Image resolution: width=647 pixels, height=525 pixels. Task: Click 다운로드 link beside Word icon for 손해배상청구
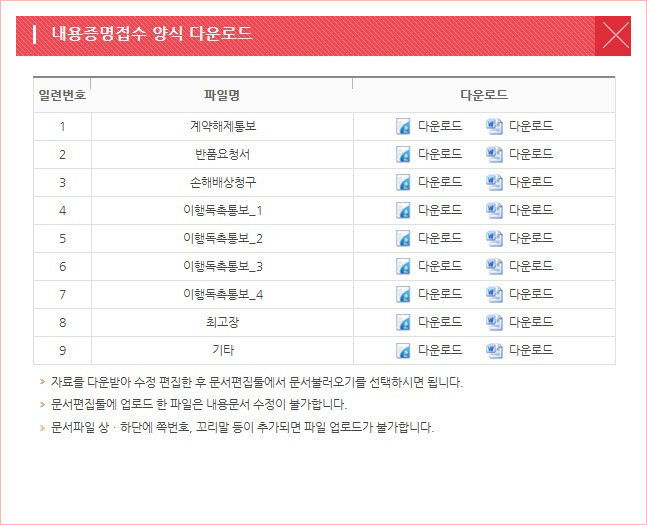coord(531,182)
